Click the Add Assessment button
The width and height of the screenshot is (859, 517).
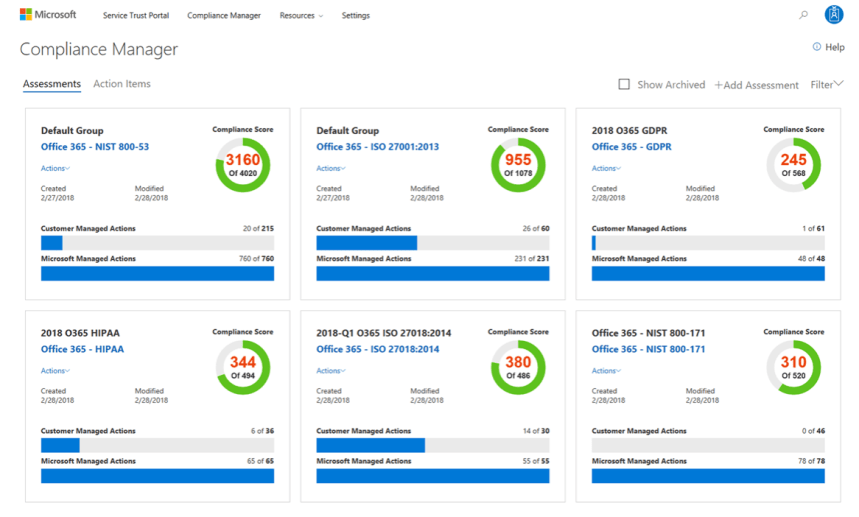pos(756,85)
